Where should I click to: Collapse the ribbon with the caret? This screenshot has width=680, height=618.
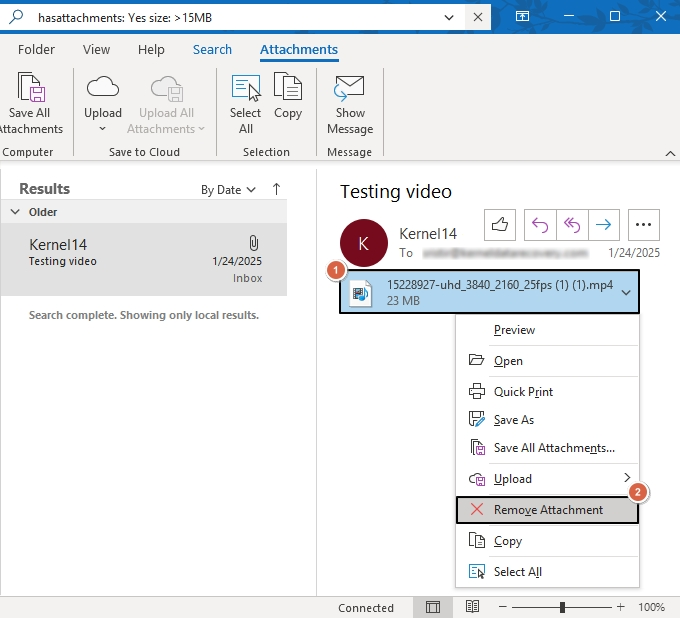click(670, 154)
